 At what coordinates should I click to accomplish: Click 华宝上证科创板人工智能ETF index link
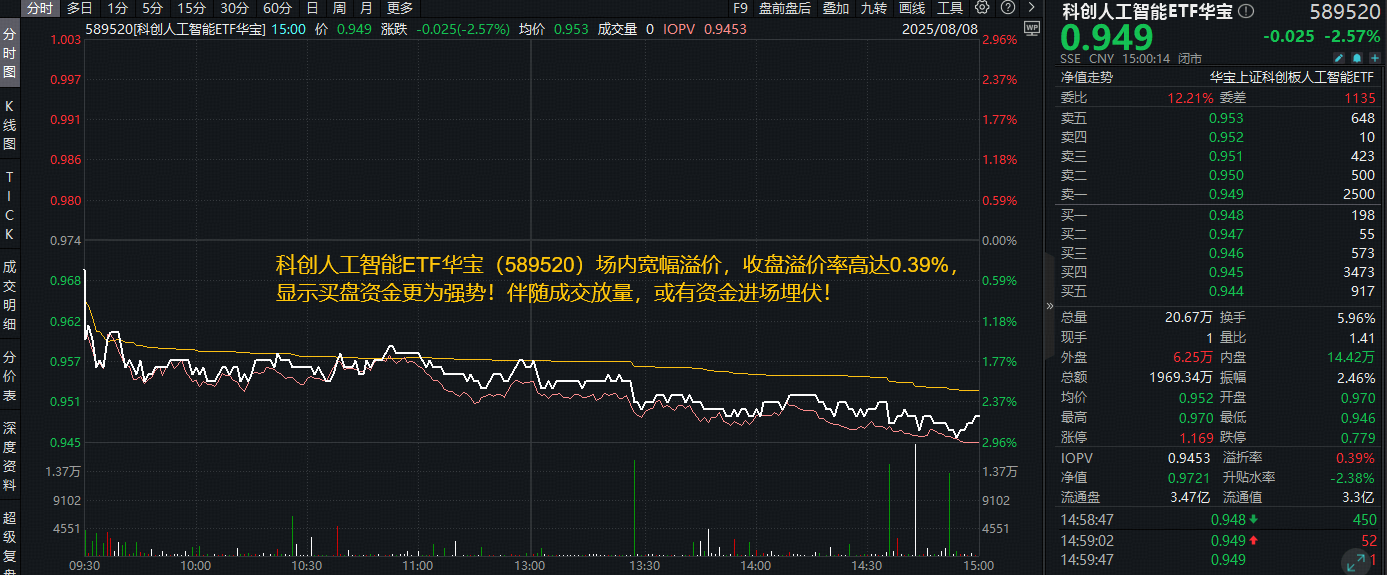(1293, 76)
